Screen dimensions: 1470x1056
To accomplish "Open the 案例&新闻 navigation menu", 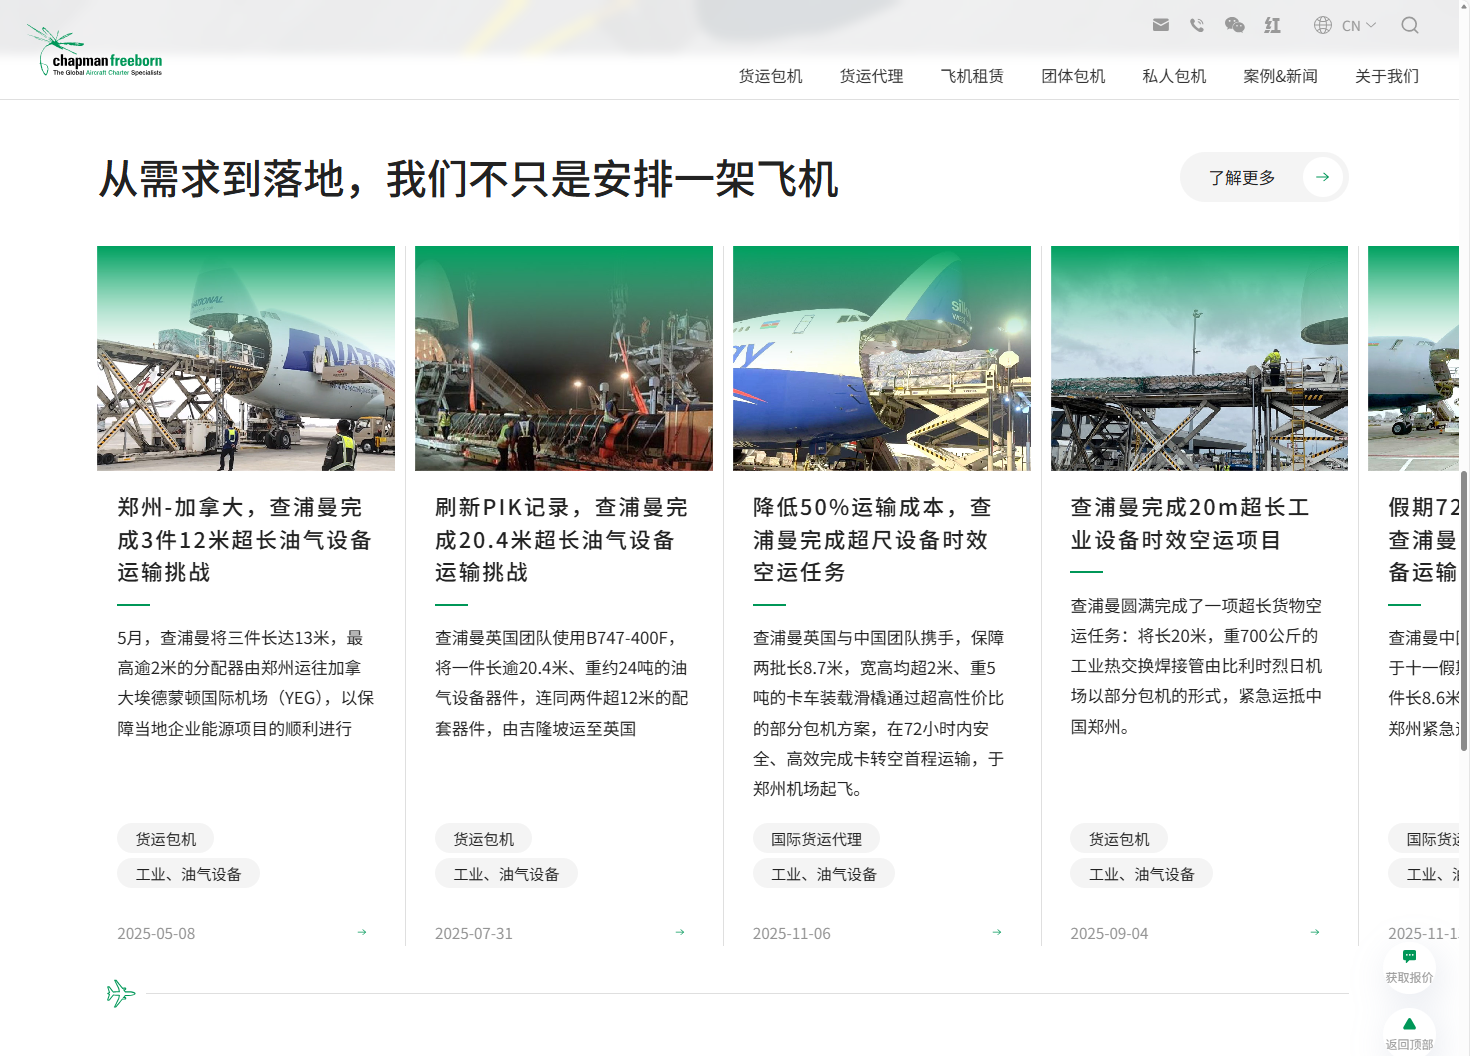I will (1280, 76).
